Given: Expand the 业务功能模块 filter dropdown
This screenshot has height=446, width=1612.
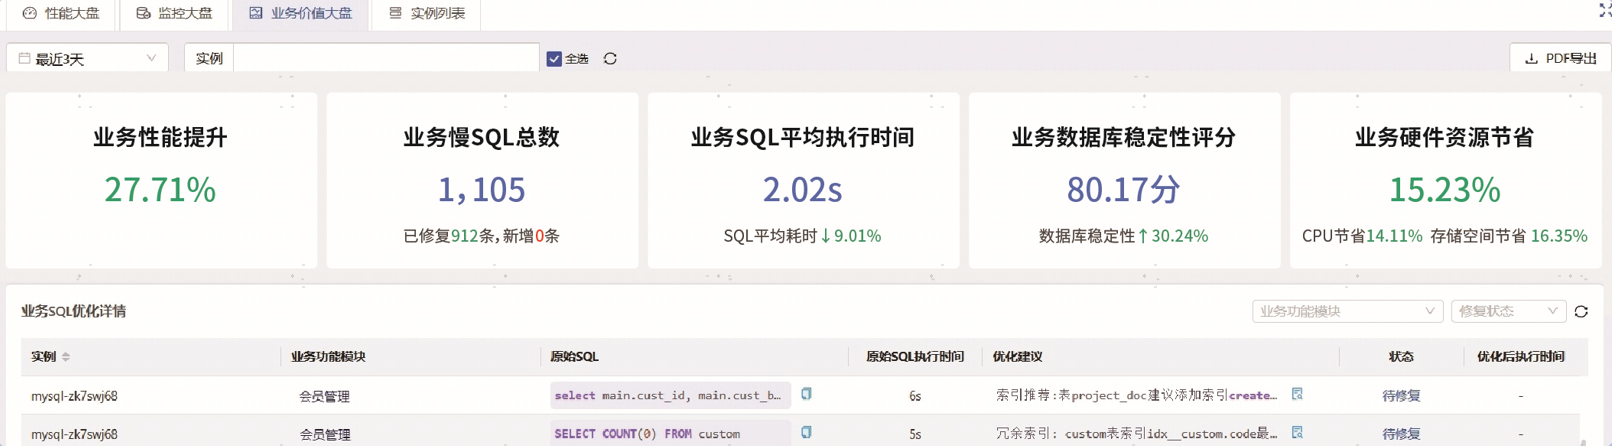Looking at the screenshot, I should coord(1346,312).
